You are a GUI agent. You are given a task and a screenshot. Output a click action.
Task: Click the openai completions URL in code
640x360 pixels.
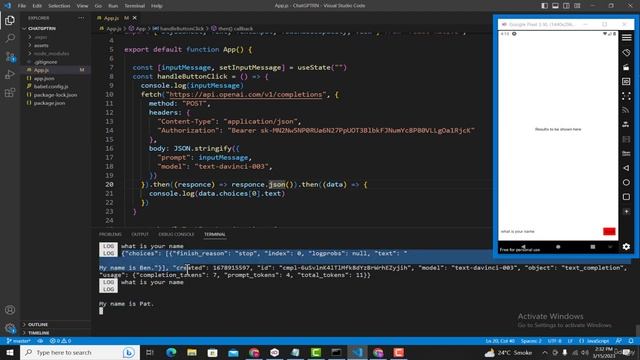246,94
